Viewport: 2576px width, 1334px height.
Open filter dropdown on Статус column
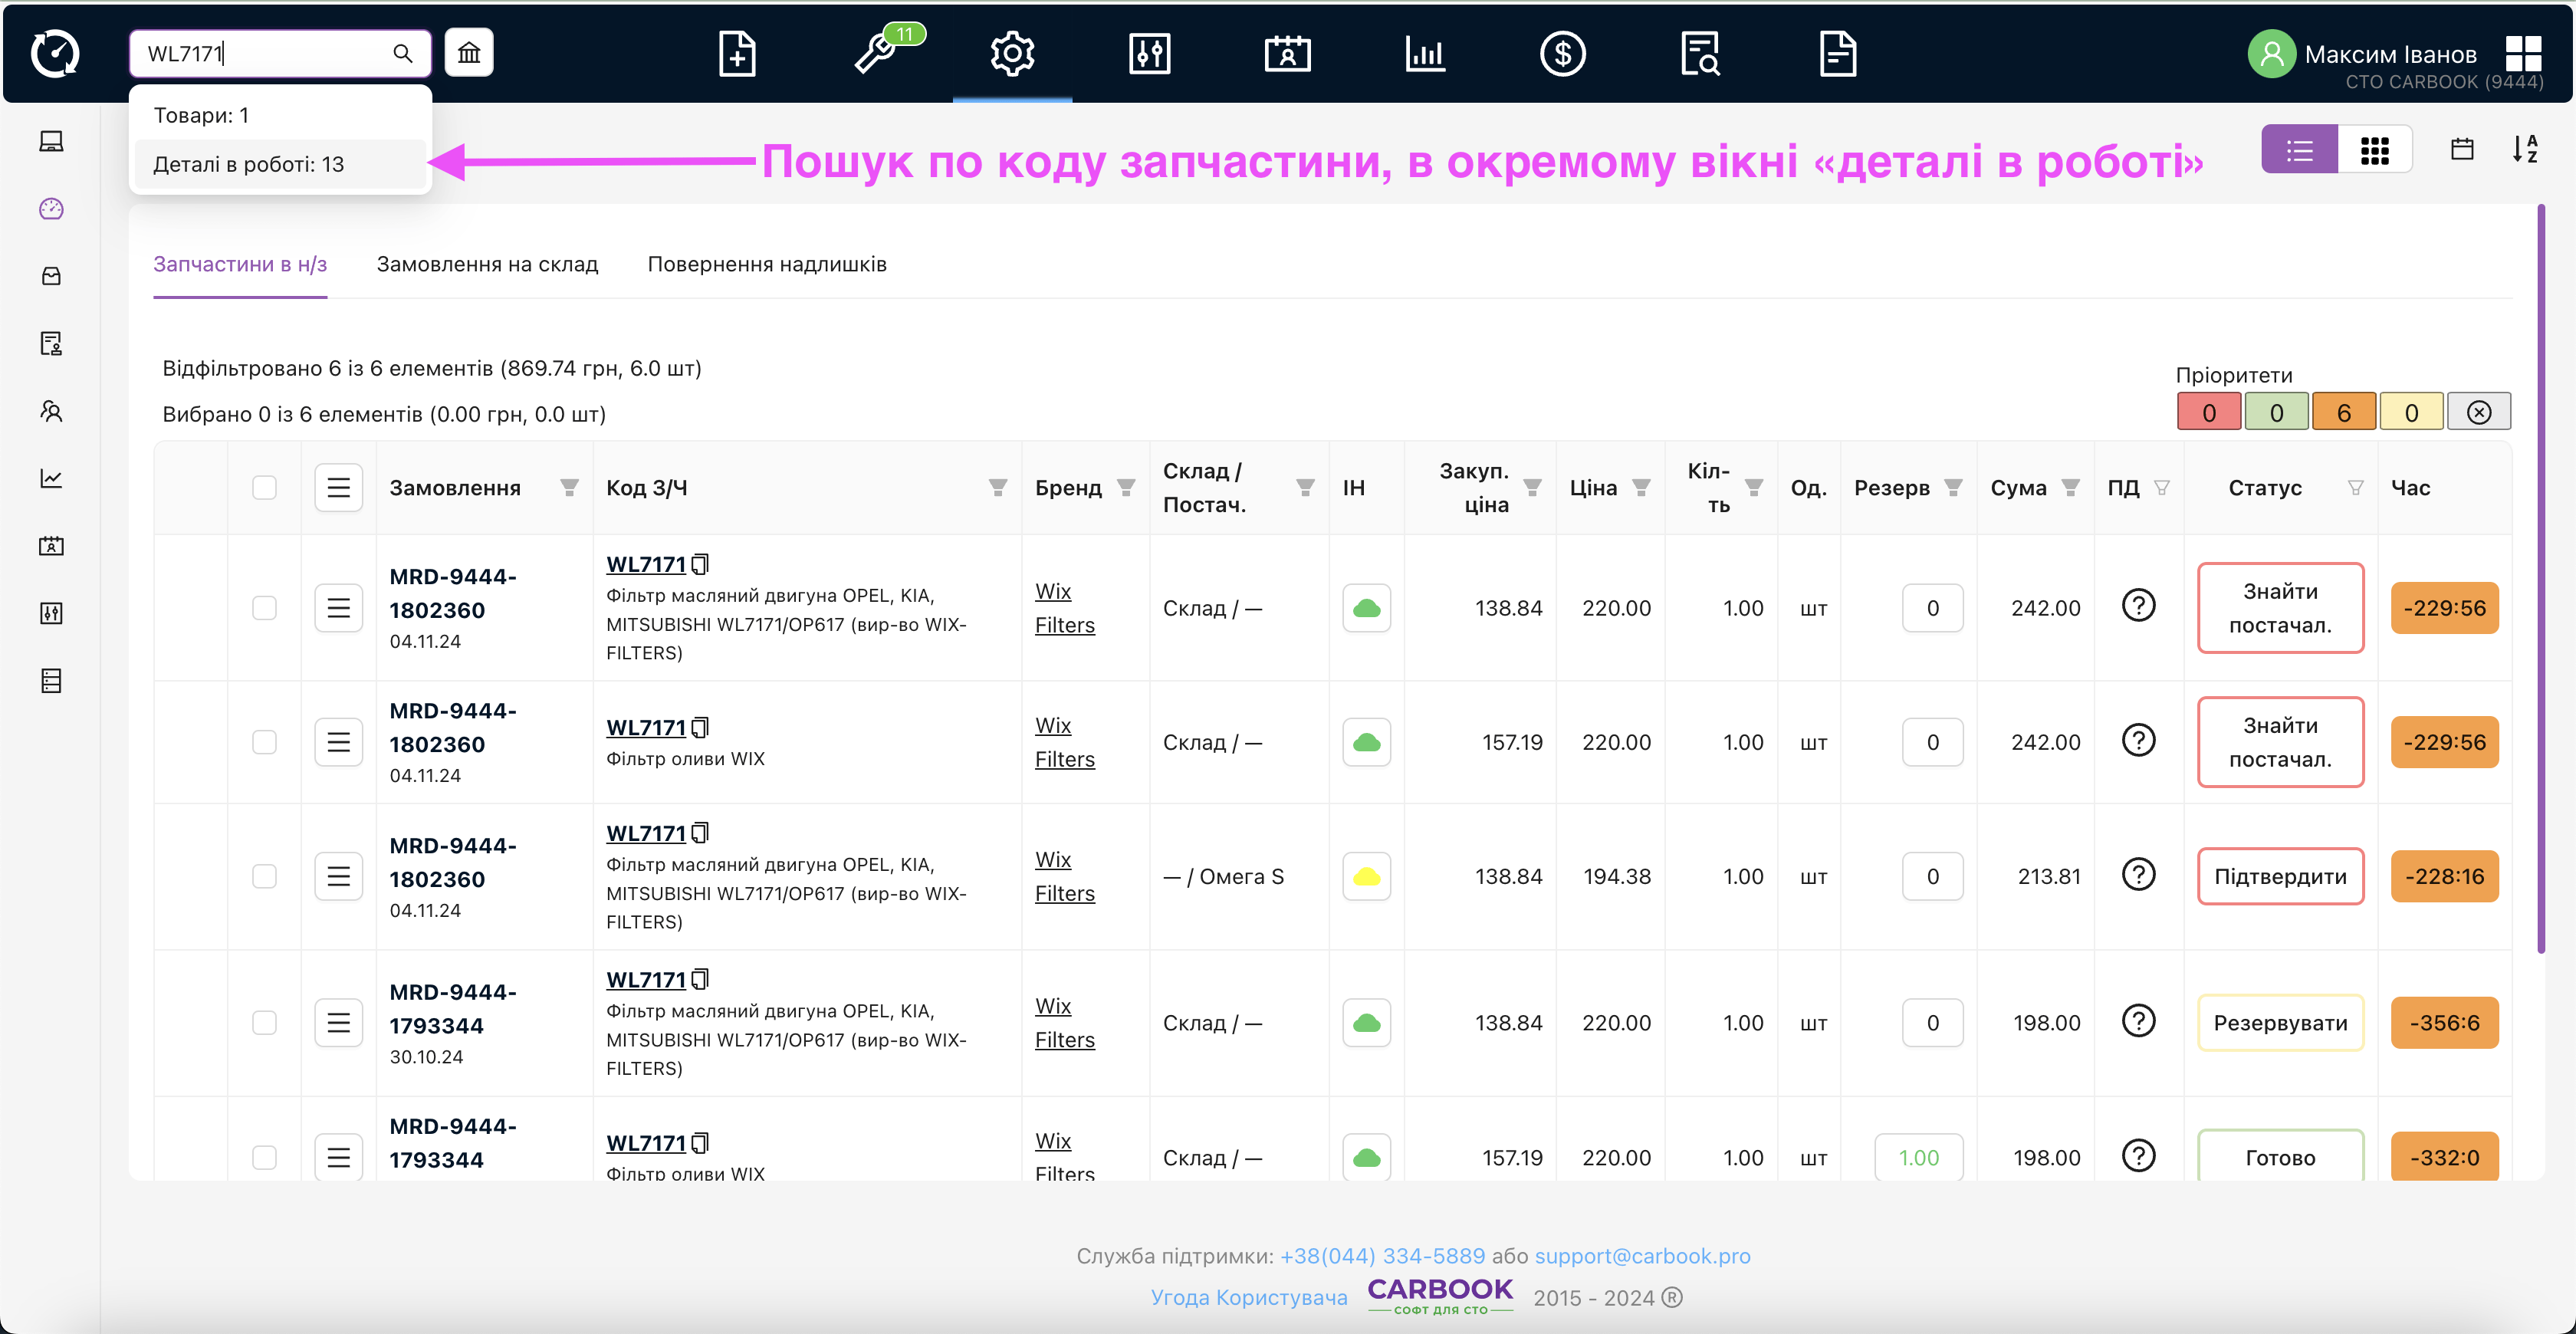[2355, 488]
